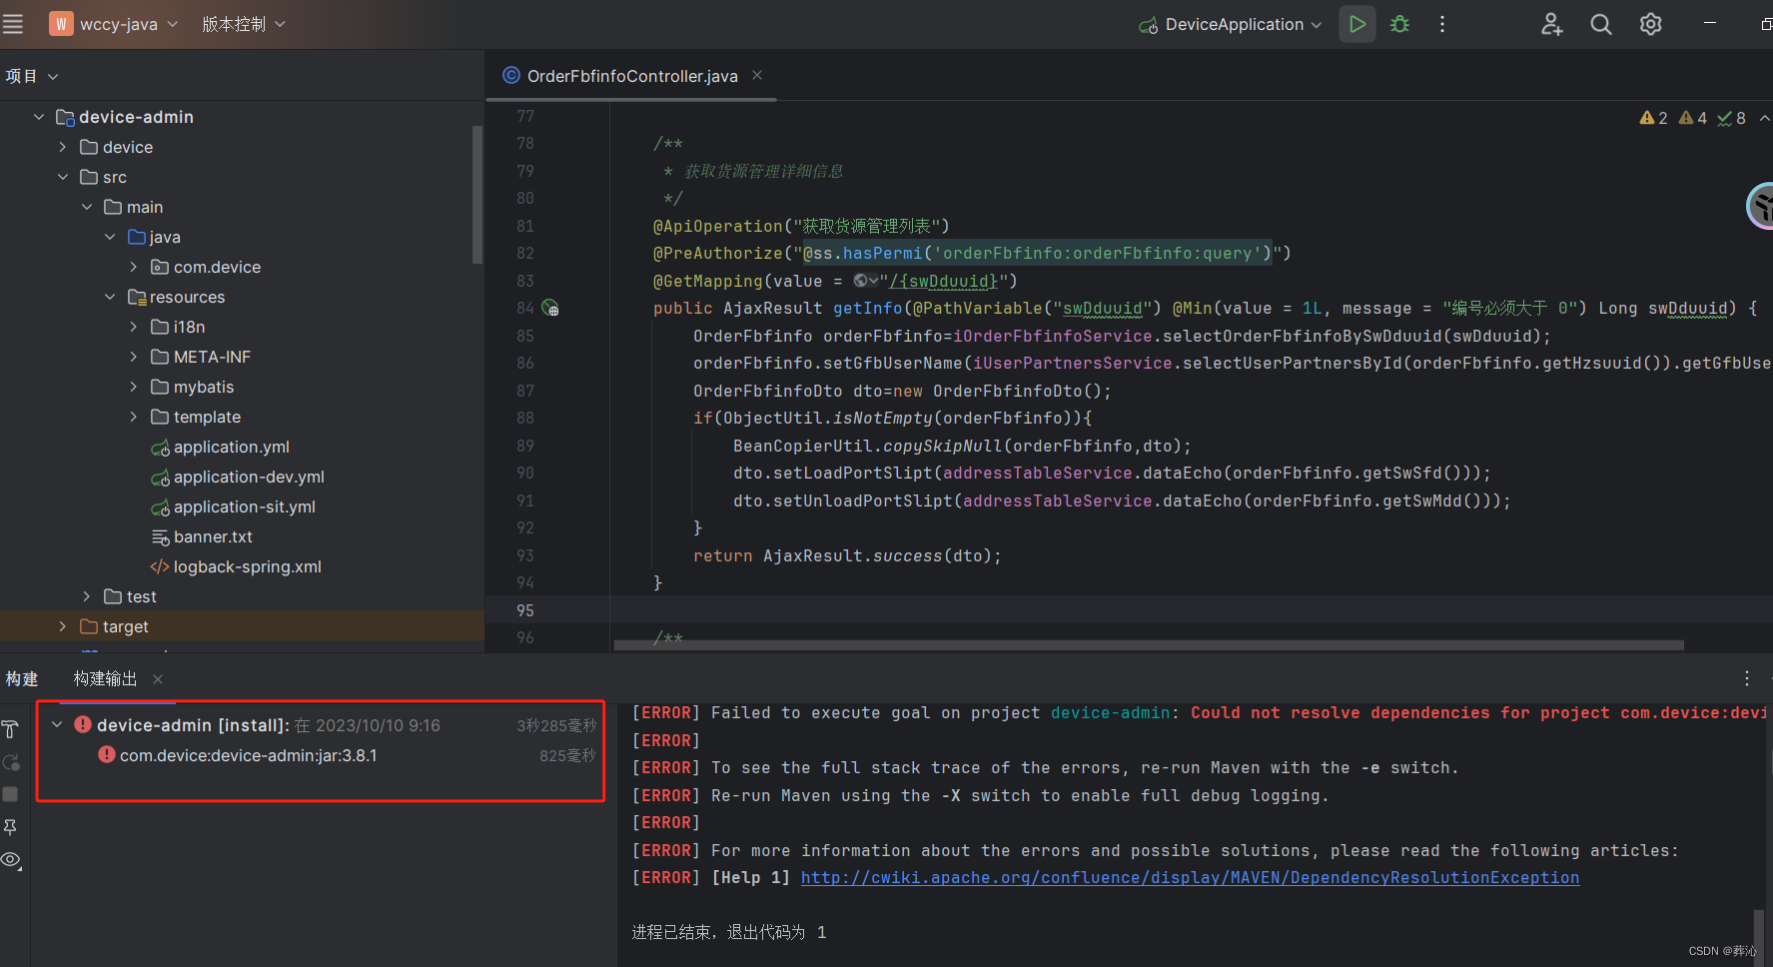Screen dimensions: 1773x967
Task: Click the swDduuid URL path parameter
Action: point(943,281)
